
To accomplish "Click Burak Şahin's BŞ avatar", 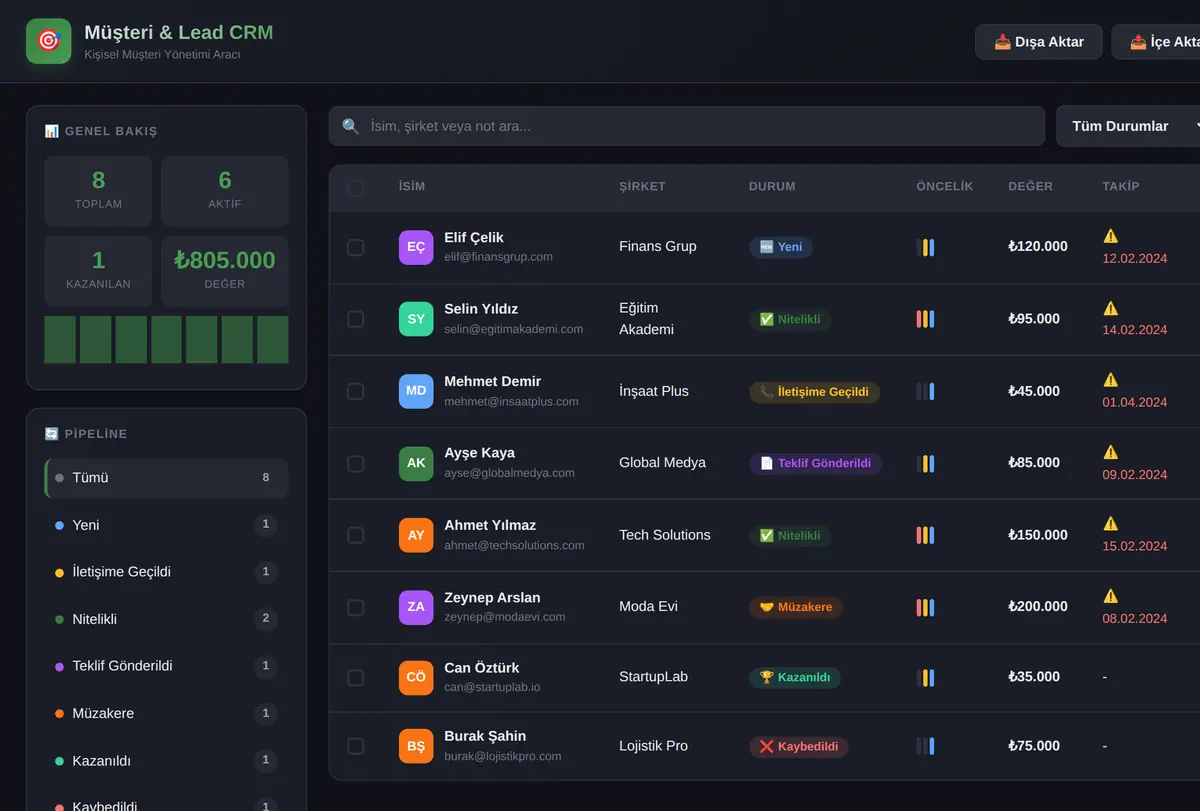I will 416,746.
